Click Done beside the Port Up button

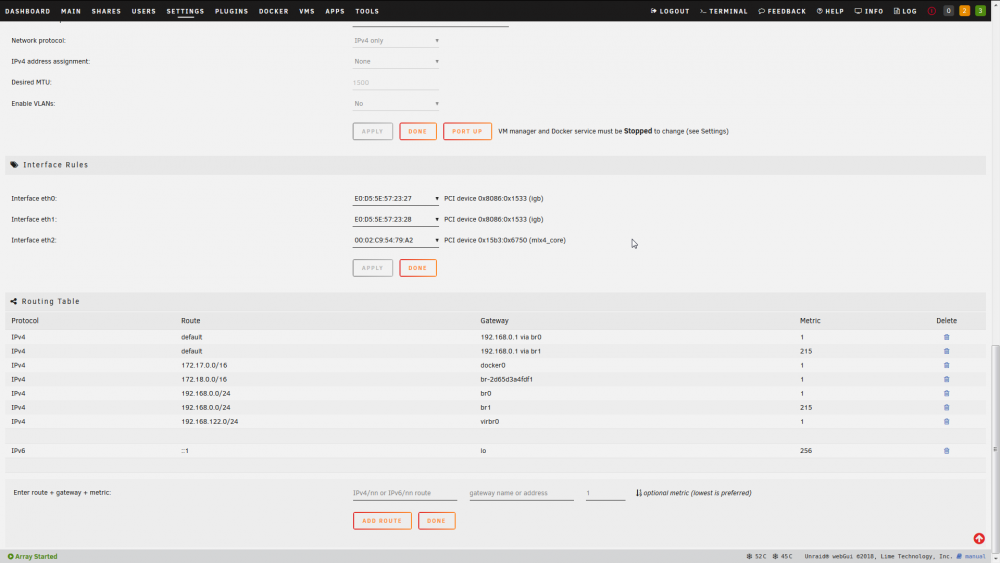[x=418, y=131]
